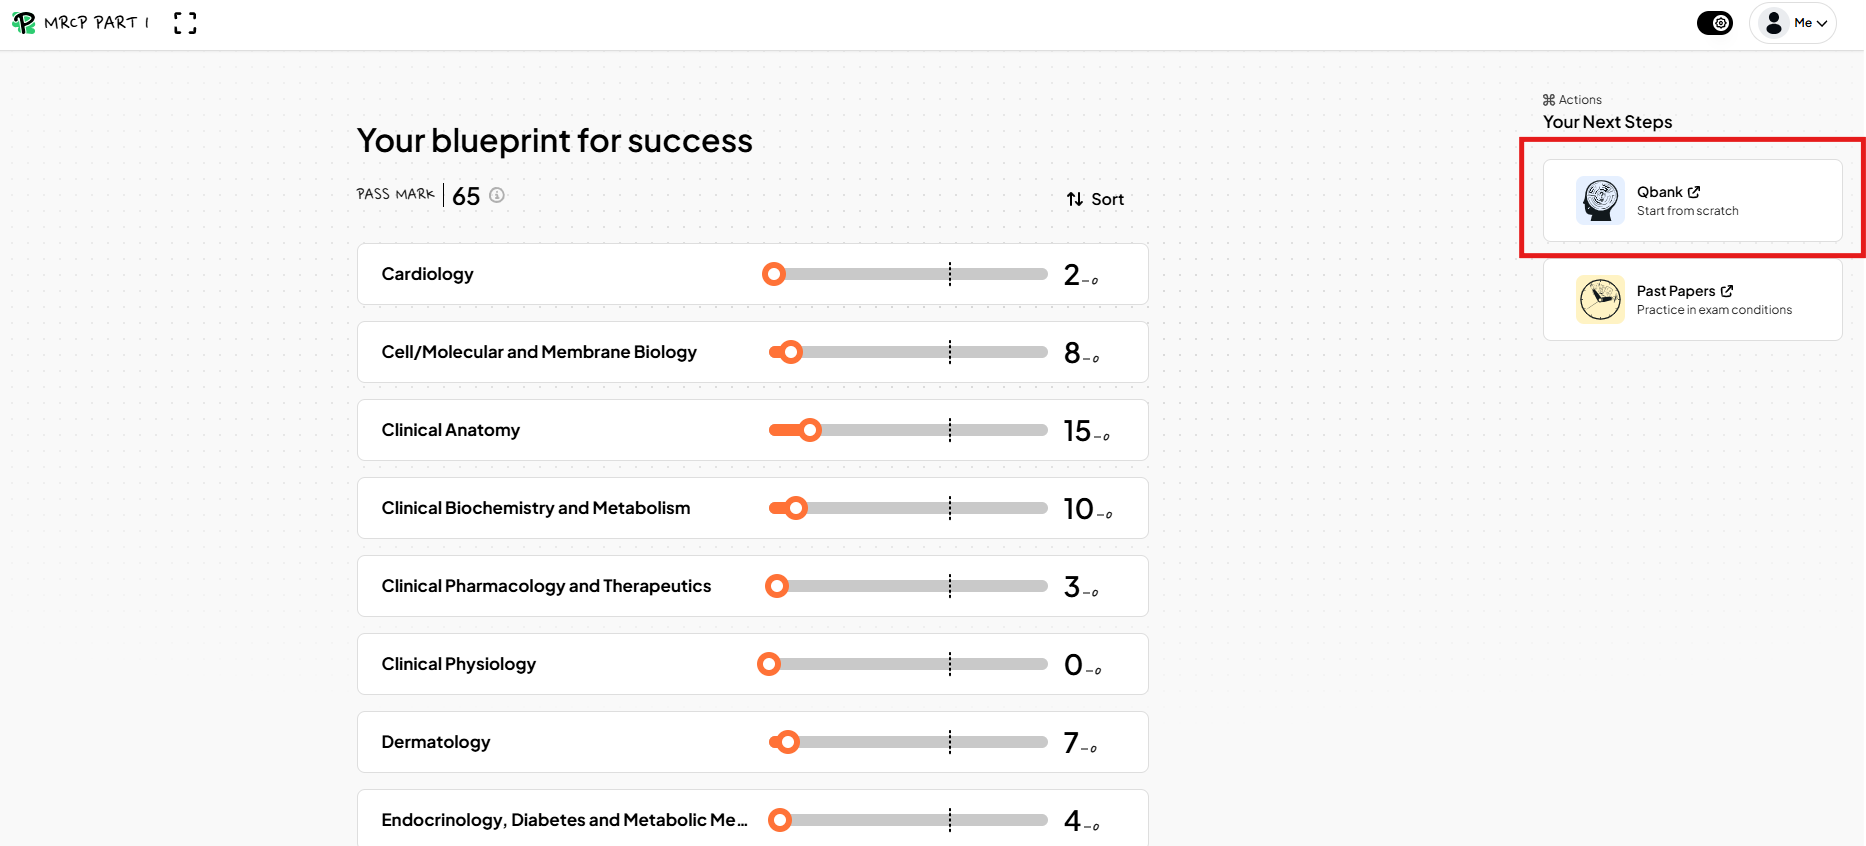Screen dimensions: 1866x846
Task: Toggle fullscreen mode icon
Action: click(x=185, y=23)
